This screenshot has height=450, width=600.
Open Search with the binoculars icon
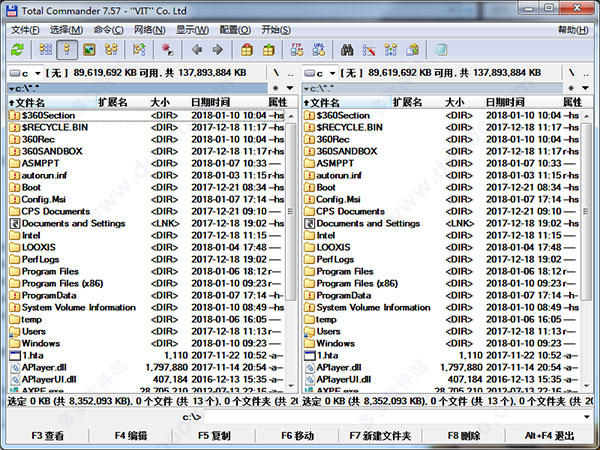click(347, 50)
